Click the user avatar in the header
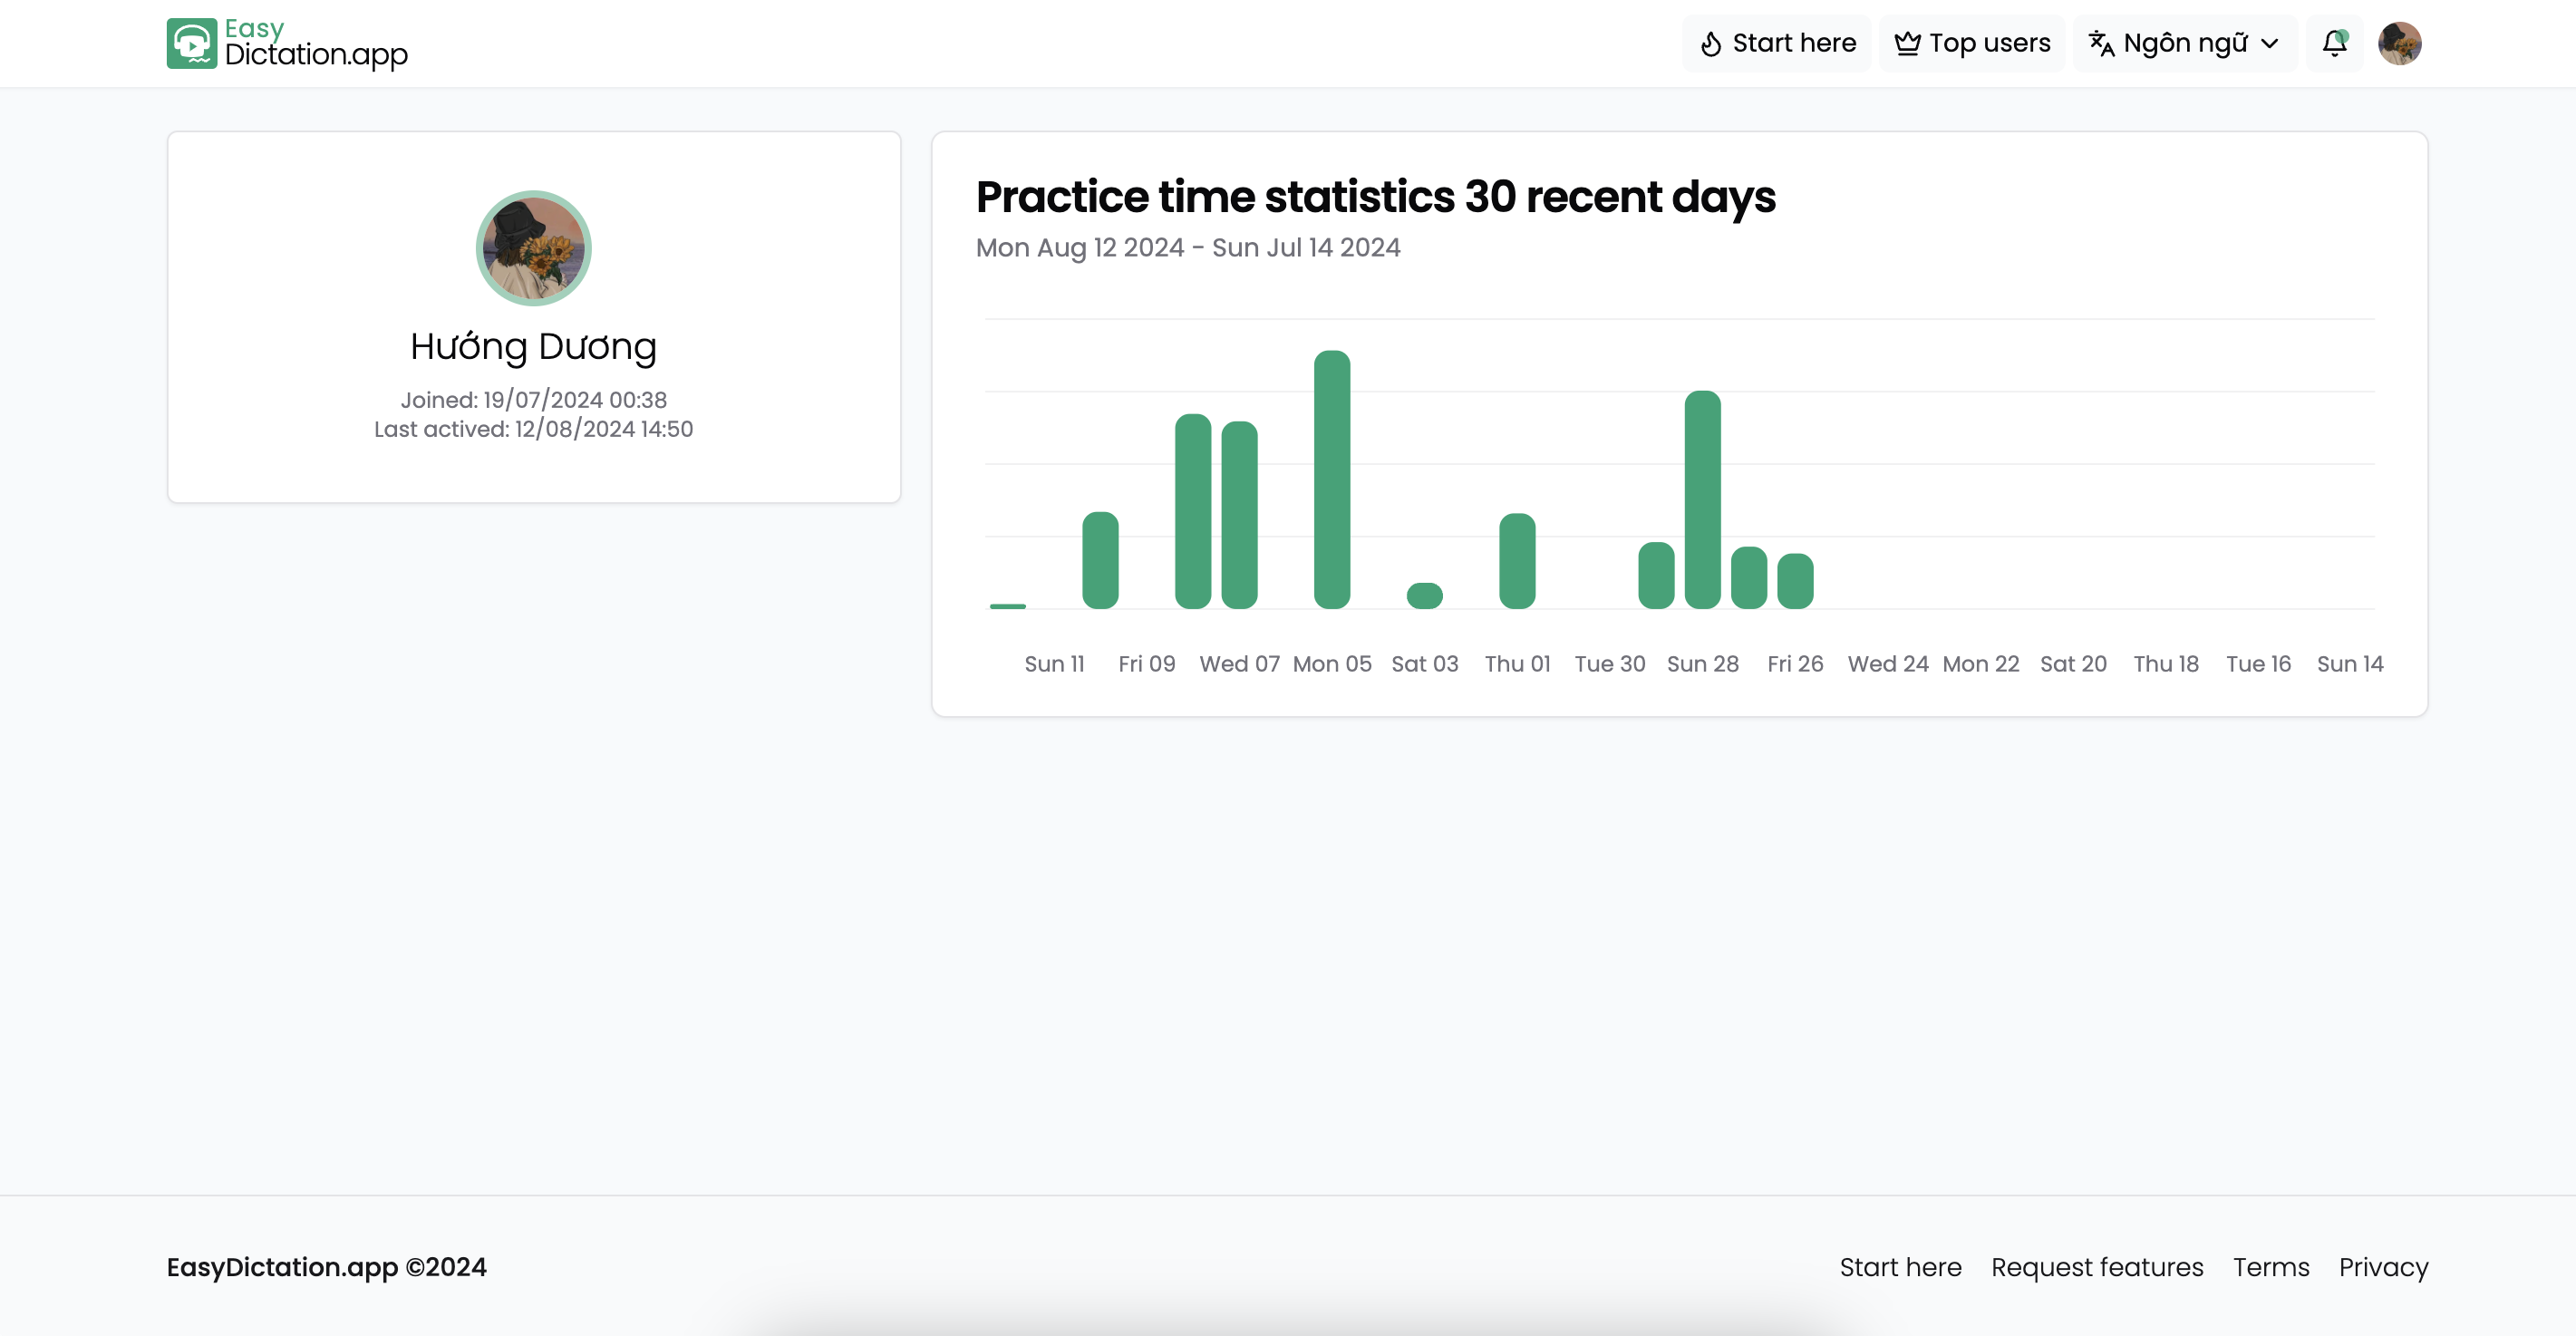Viewport: 2576px width, 1336px height. click(2399, 43)
